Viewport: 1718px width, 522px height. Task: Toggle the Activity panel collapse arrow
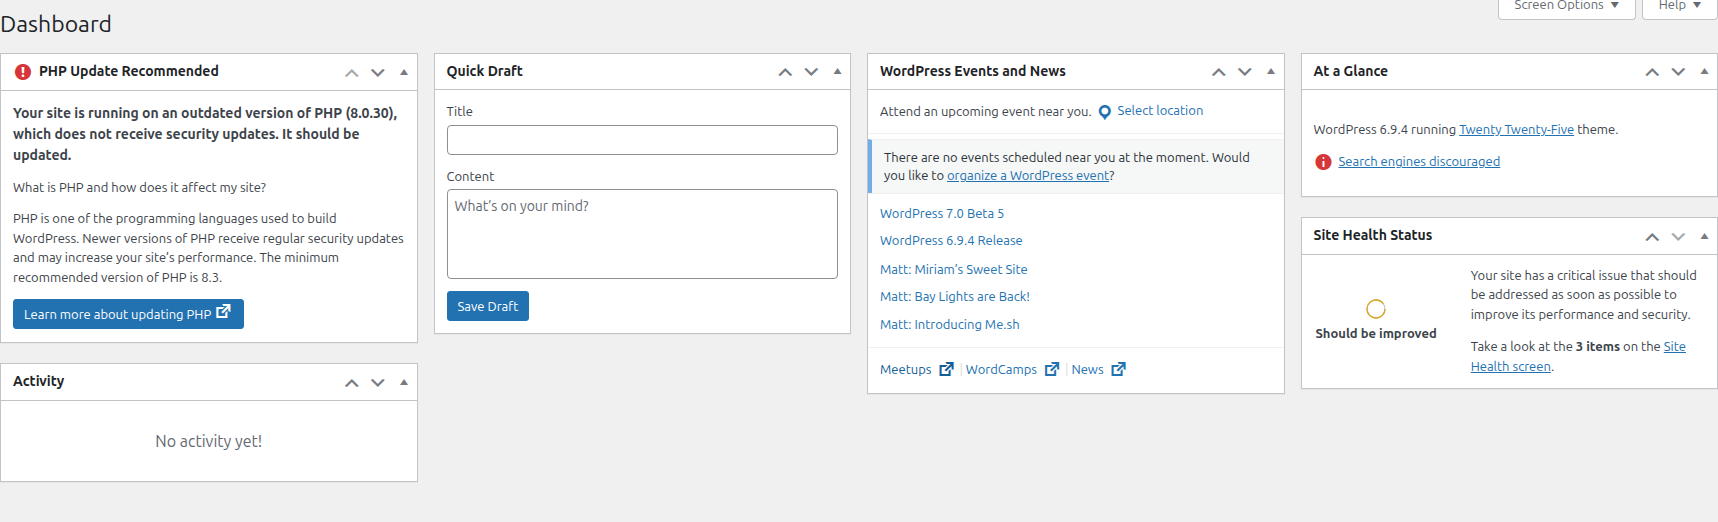tap(404, 382)
